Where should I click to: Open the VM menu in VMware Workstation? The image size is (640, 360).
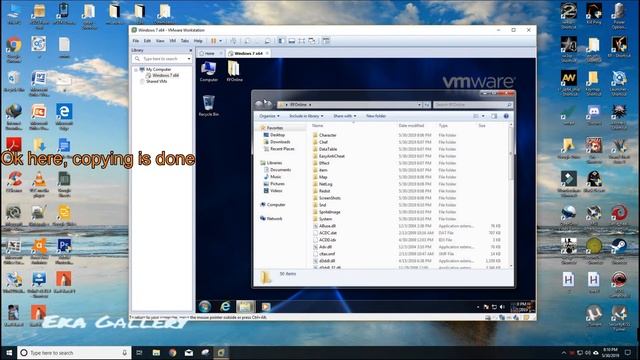tap(173, 41)
